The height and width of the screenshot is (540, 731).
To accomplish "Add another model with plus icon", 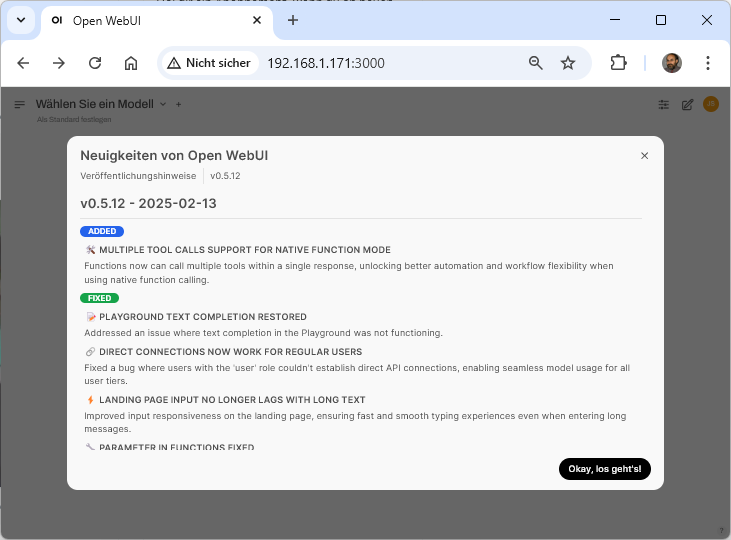I will [x=179, y=104].
